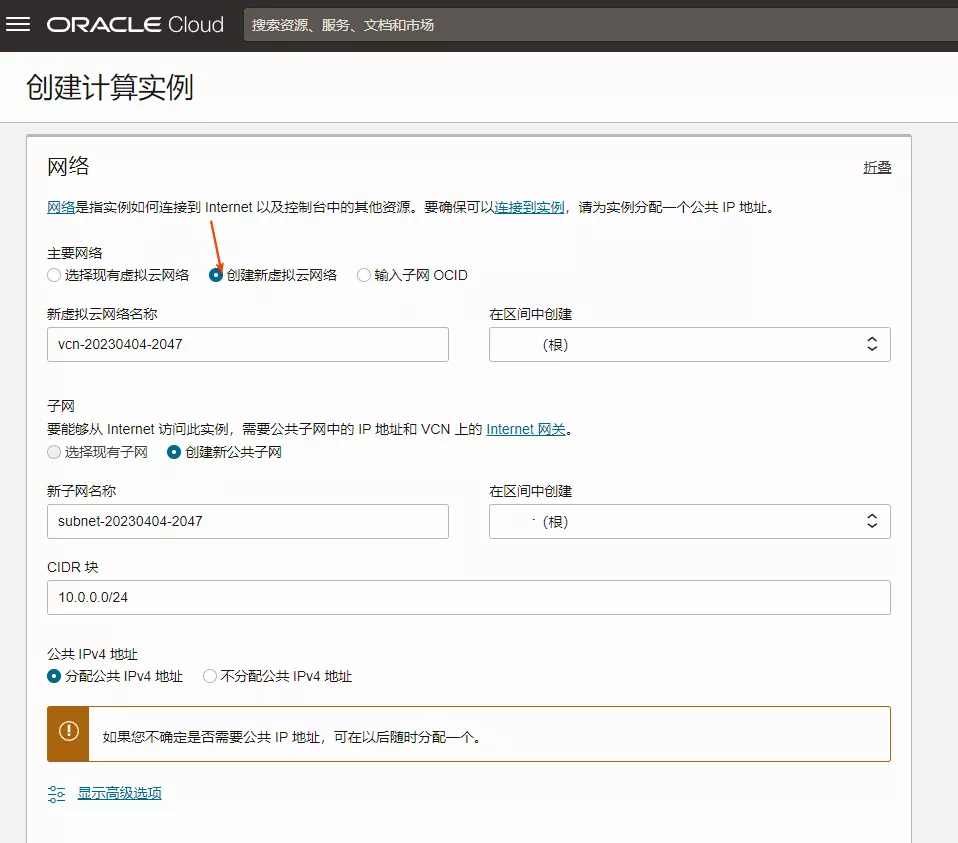The image size is (958, 843).
Task: Click the CIDR 块 input field
Action: click(x=470, y=597)
